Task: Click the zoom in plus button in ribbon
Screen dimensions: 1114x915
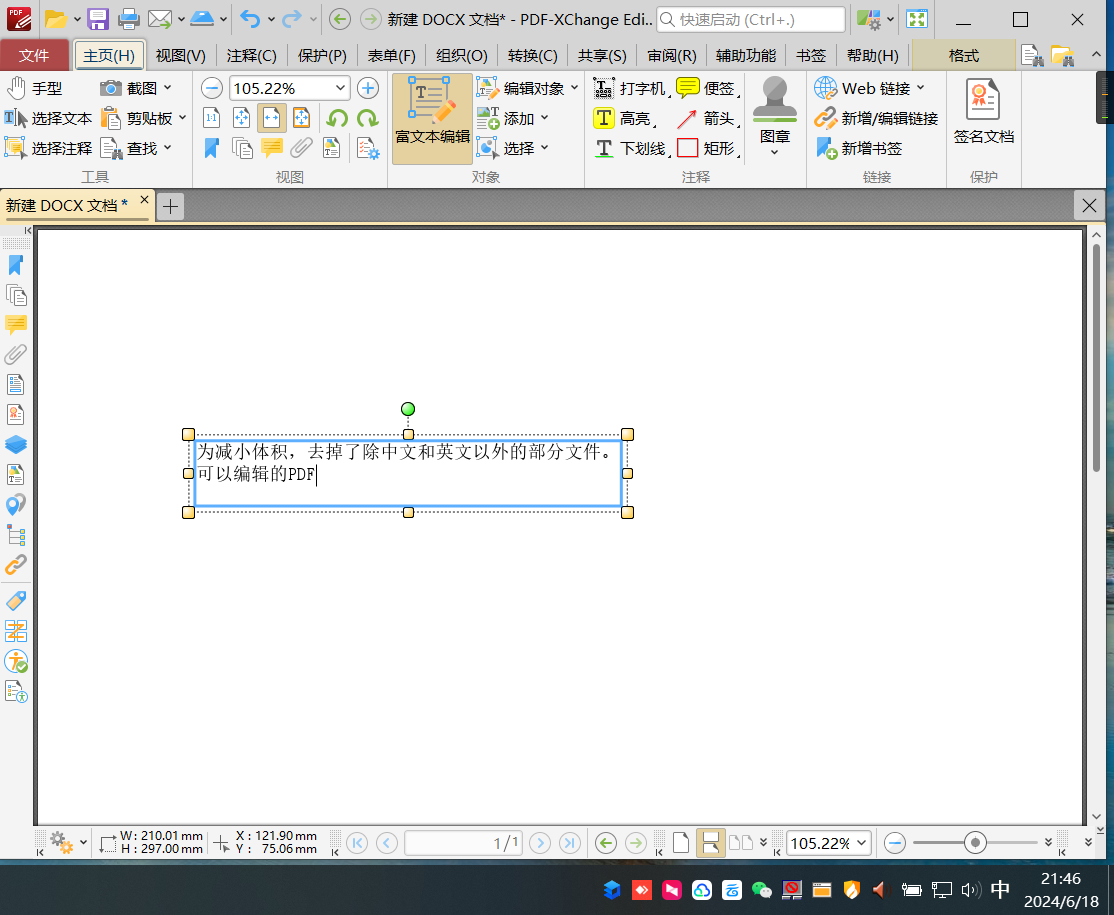Action: click(368, 88)
